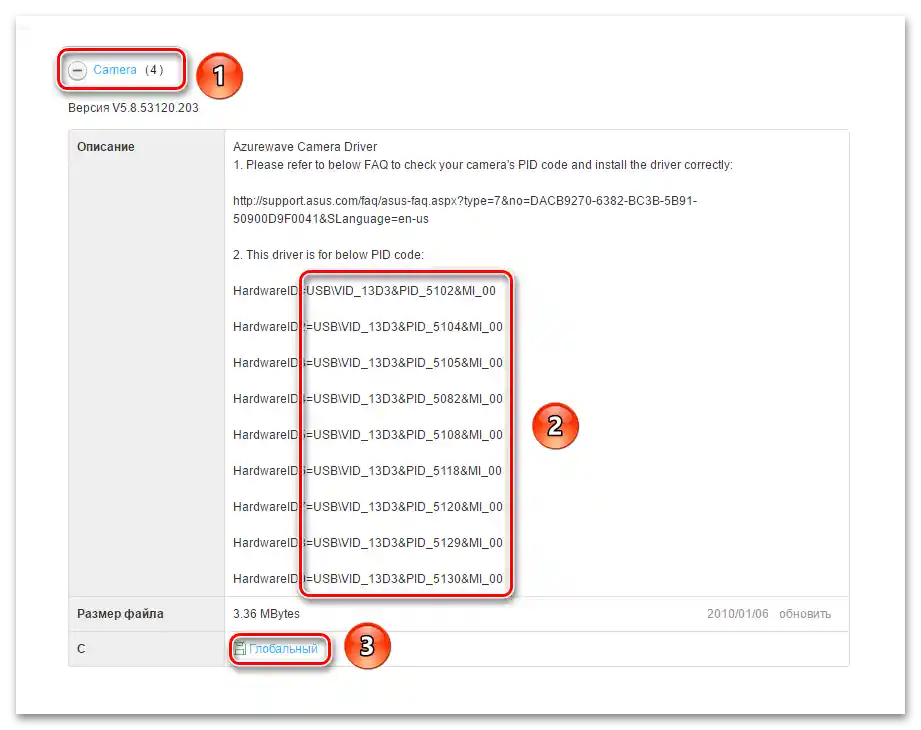Select the Версия V5.8.53120.203 text
This screenshot has height=730, width=921.
(133, 108)
